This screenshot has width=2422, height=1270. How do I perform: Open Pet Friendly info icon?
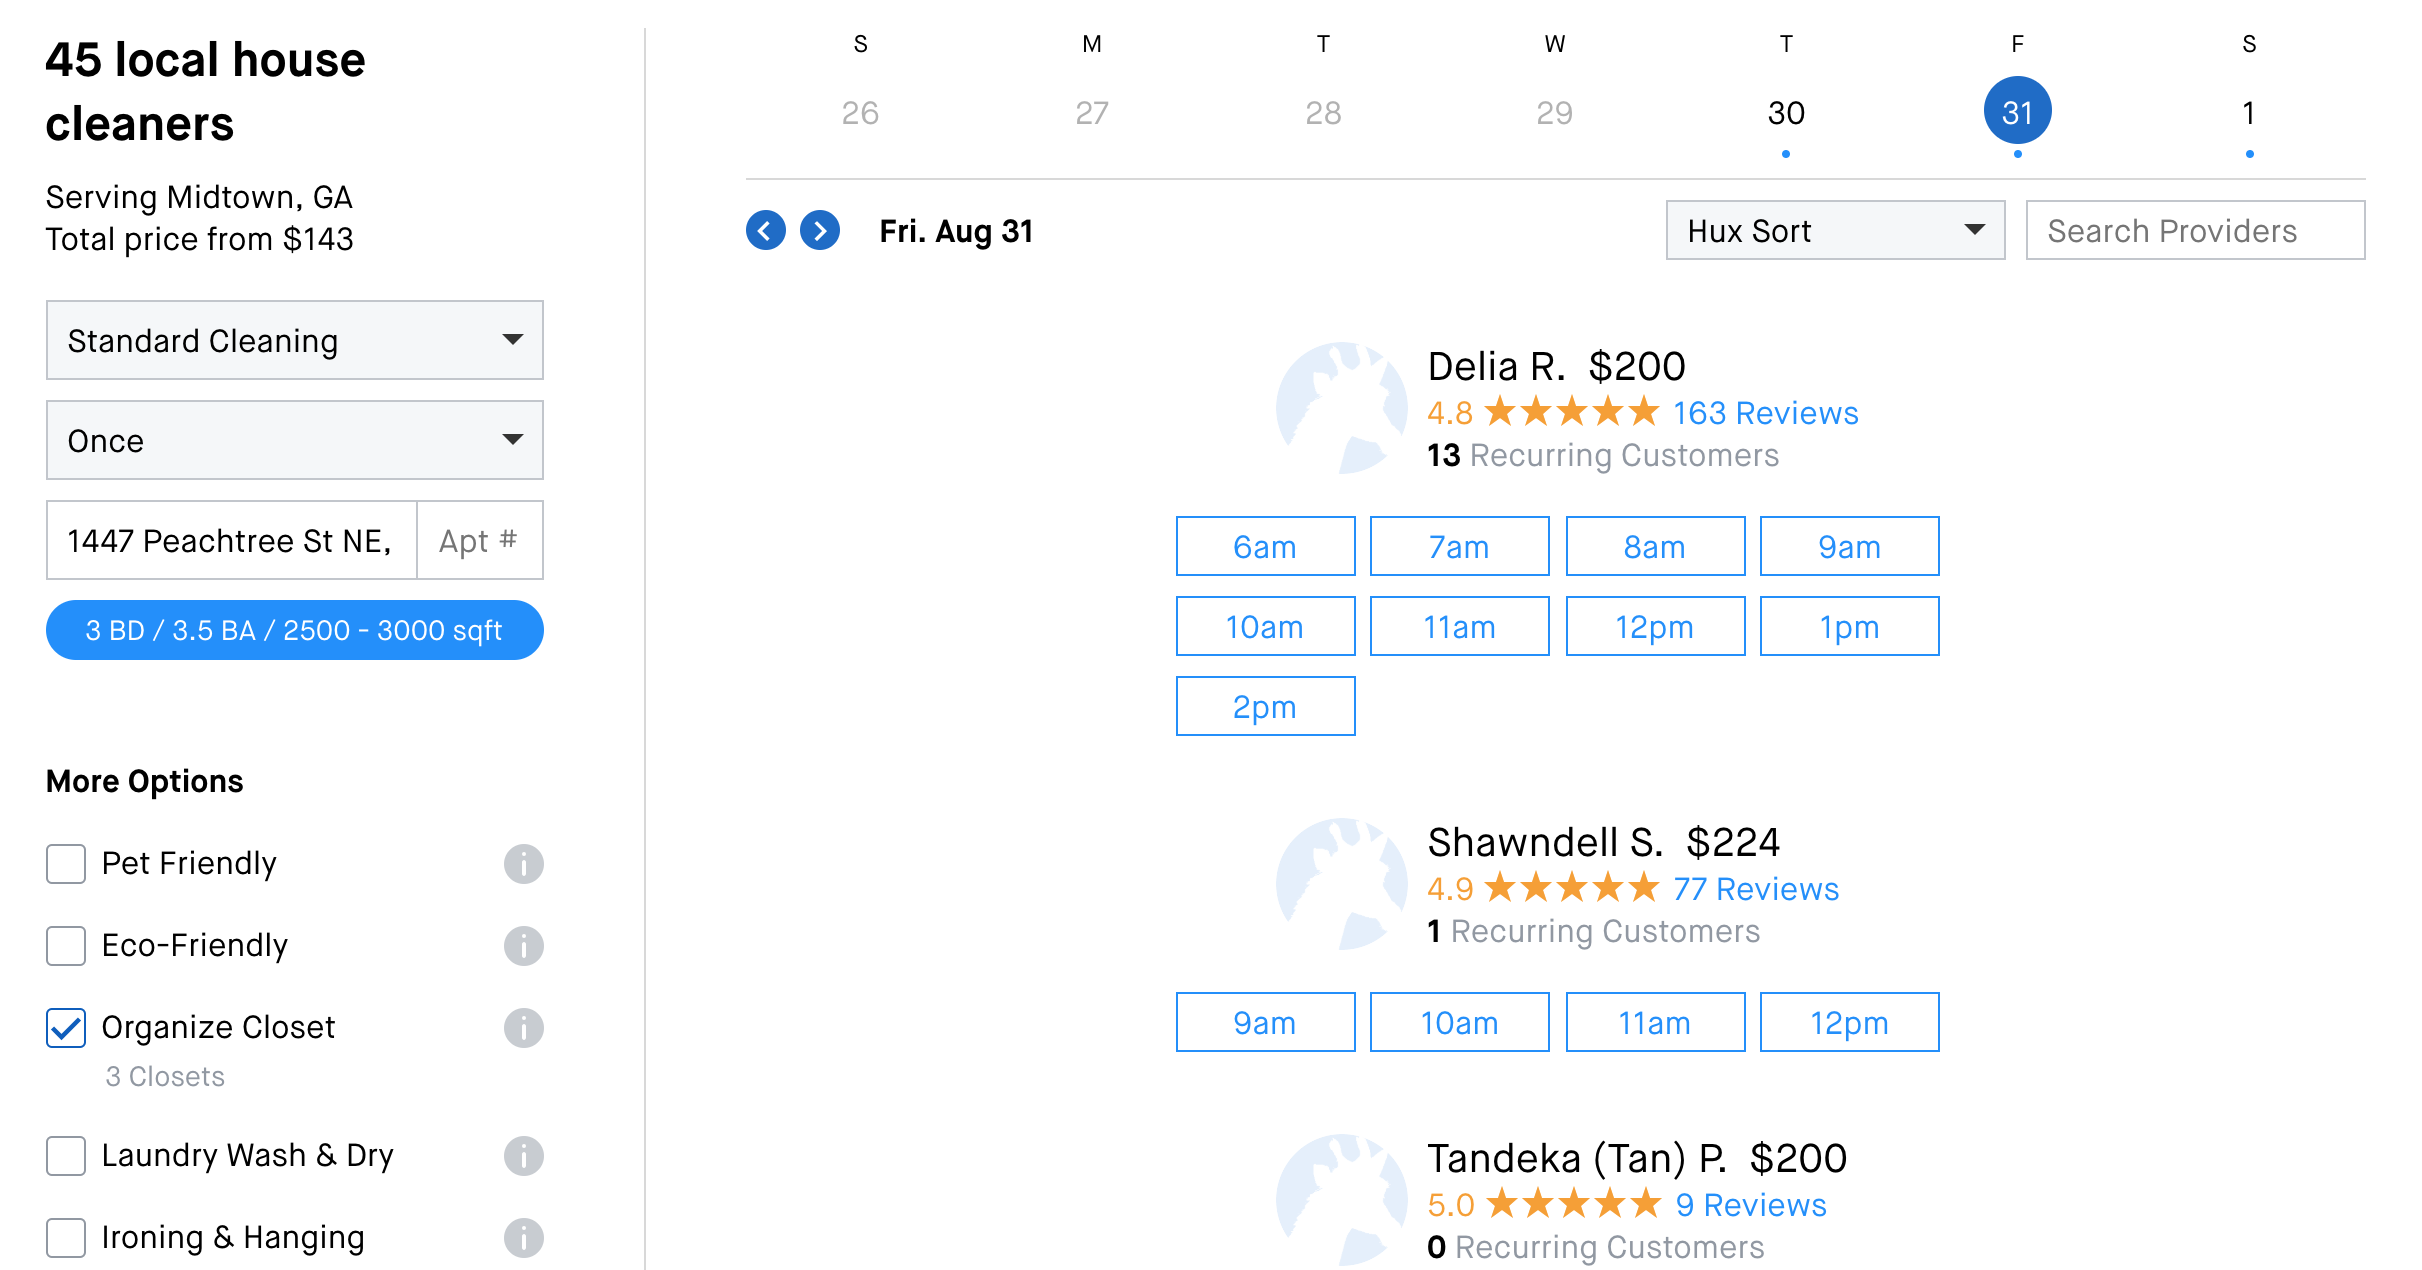[x=523, y=864]
